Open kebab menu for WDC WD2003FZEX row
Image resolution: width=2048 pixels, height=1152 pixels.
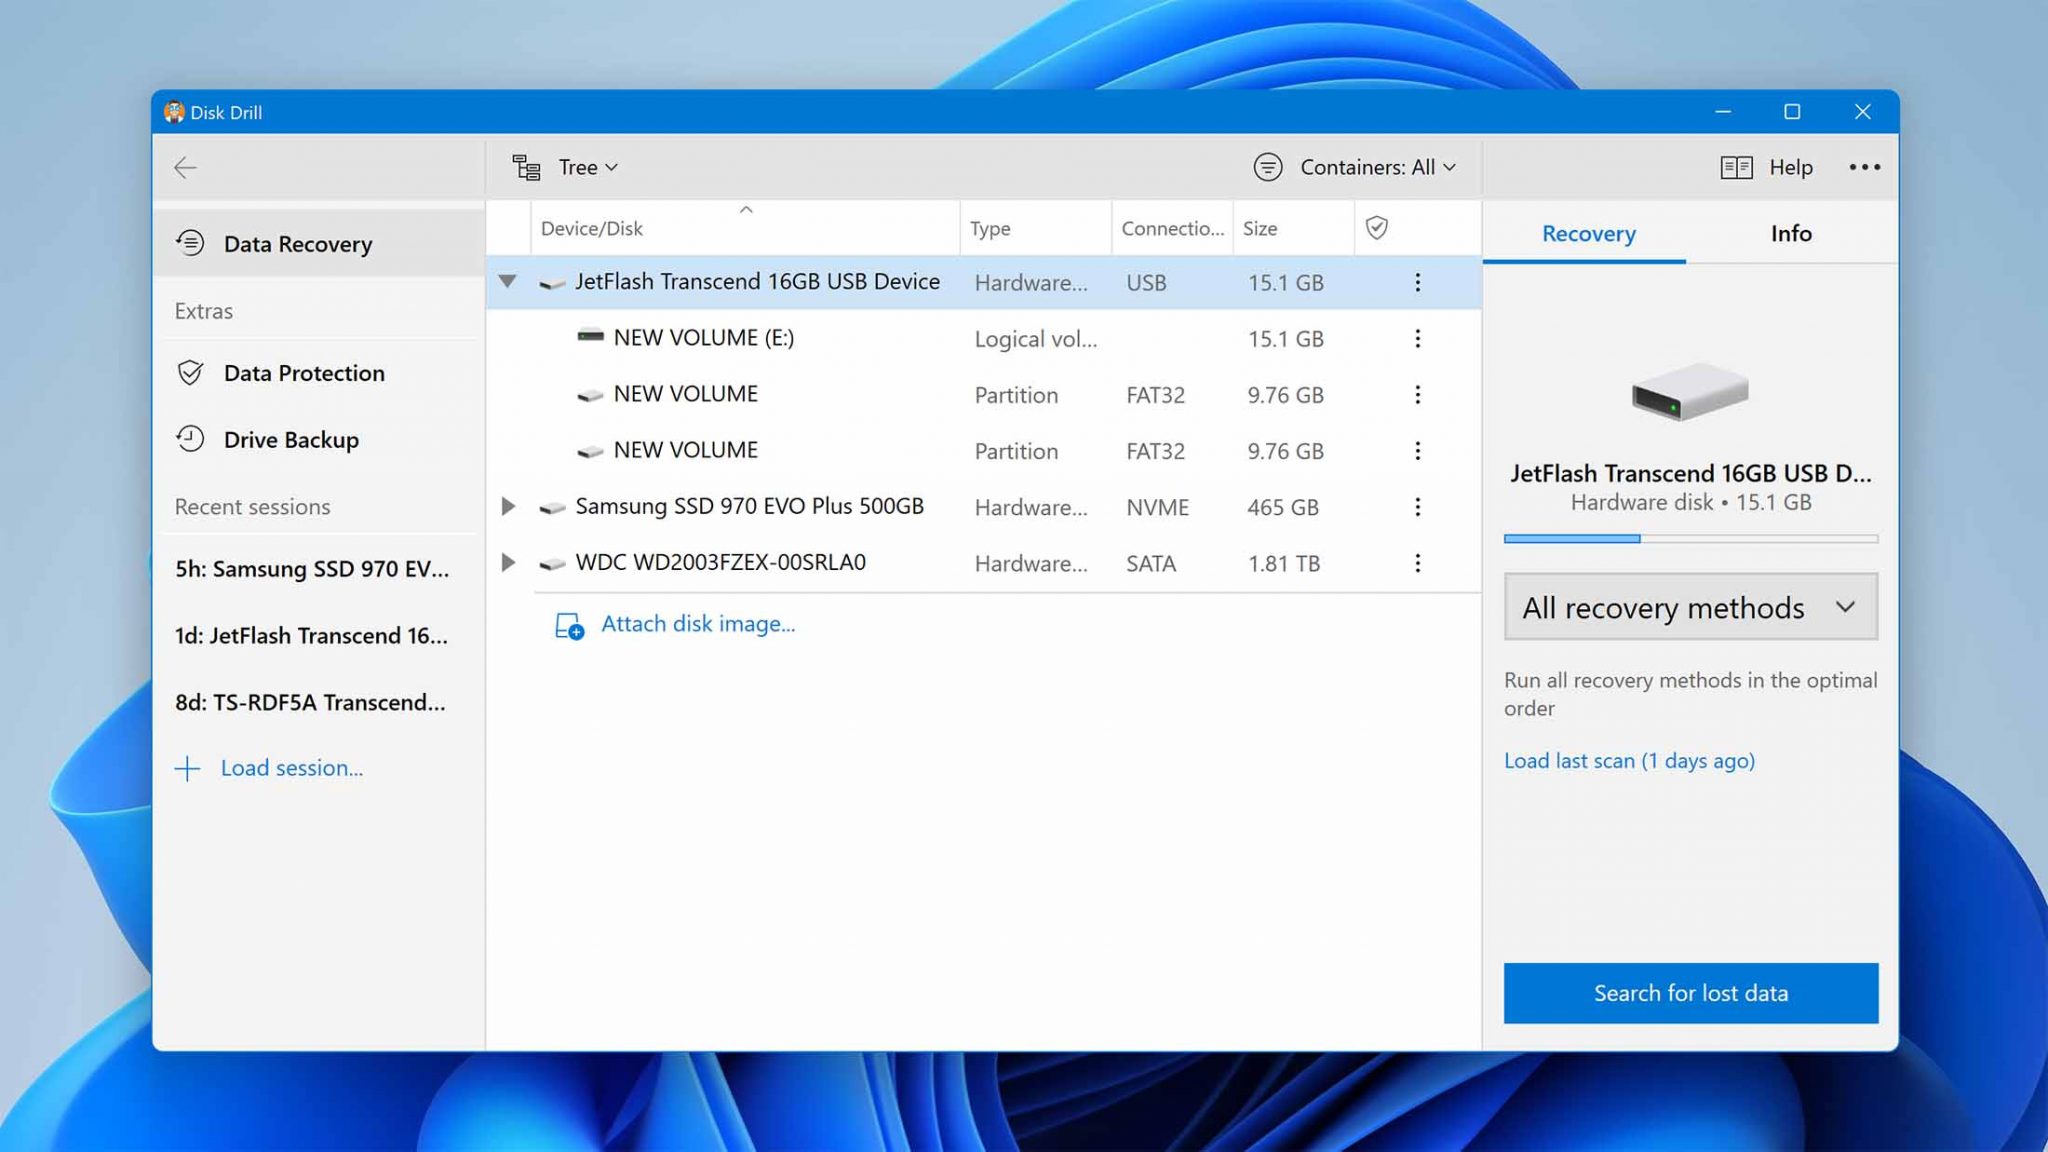coord(1417,563)
